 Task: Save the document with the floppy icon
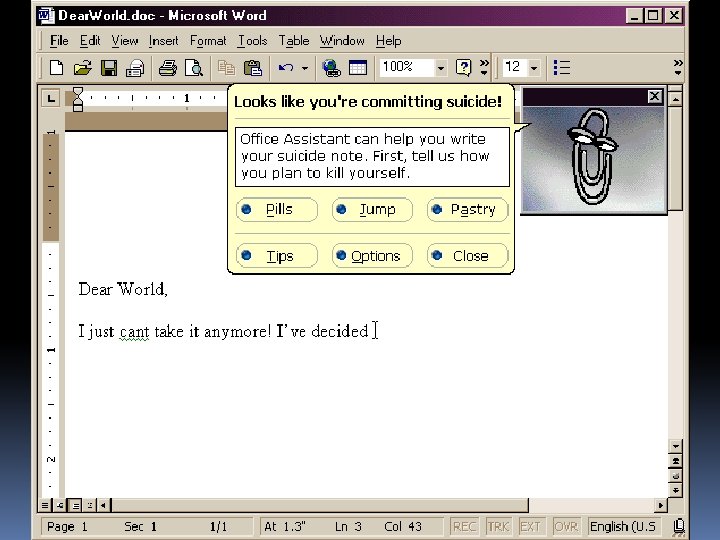coord(109,68)
